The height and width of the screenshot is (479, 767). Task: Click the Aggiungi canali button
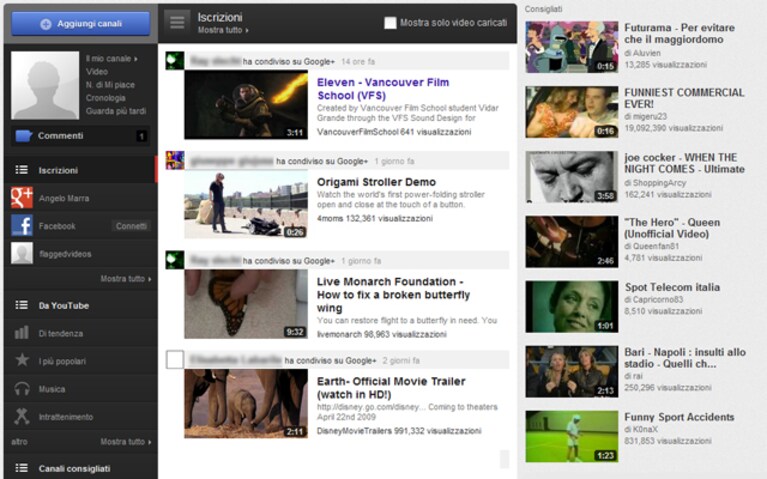pyautogui.click(x=81, y=23)
